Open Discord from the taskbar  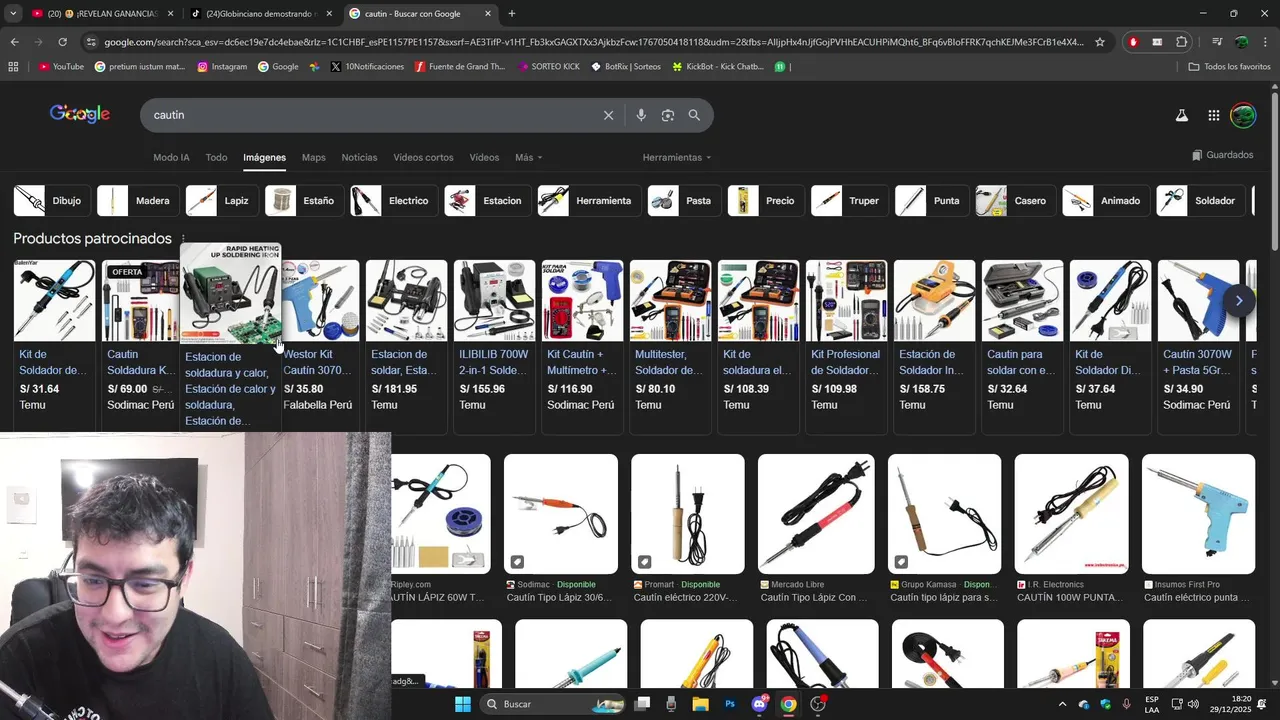click(759, 704)
